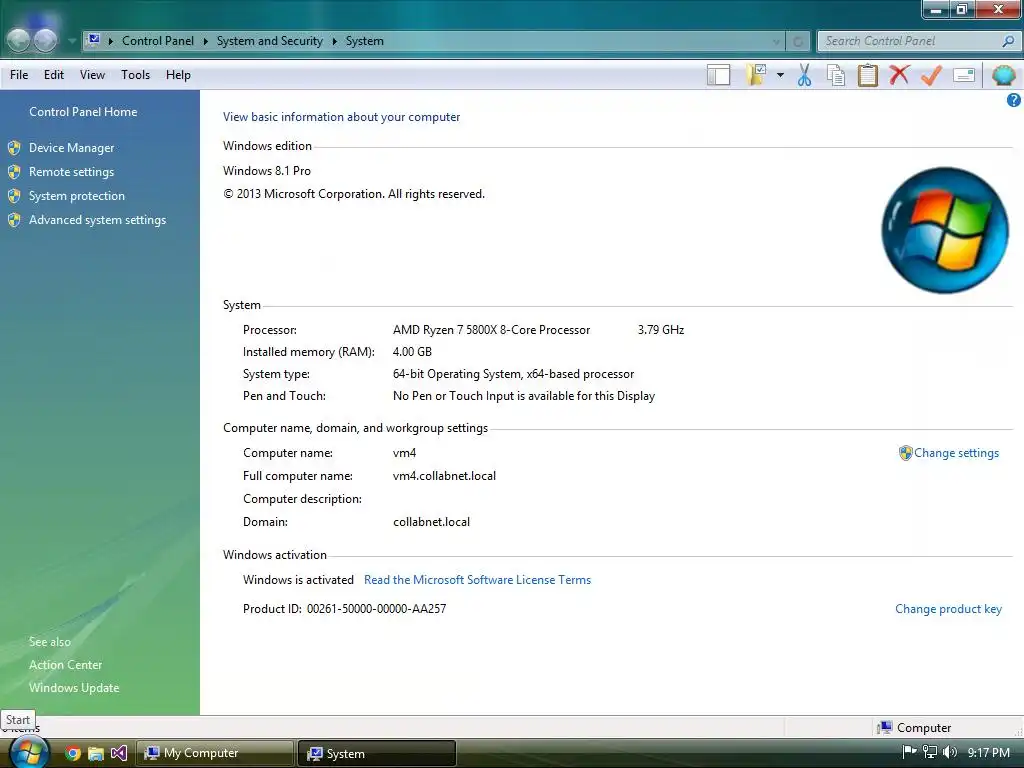Launch Chrome from quick launch bar
Screen dimensions: 1024x768
[x=72, y=754]
